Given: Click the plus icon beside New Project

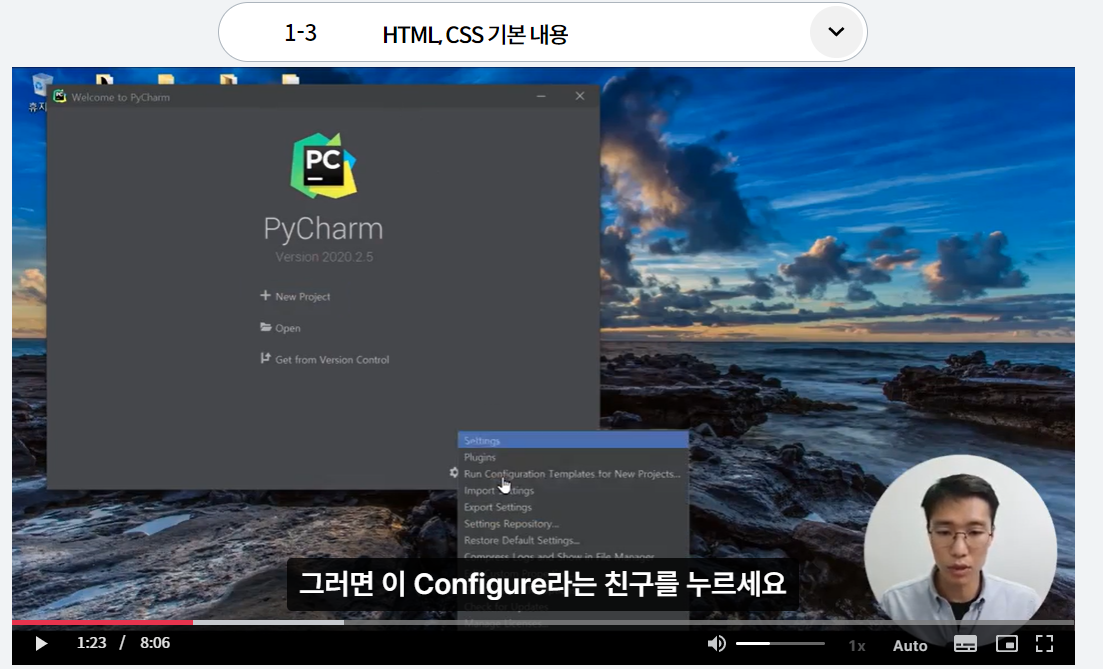Looking at the screenshot, I should pos(265,295).
